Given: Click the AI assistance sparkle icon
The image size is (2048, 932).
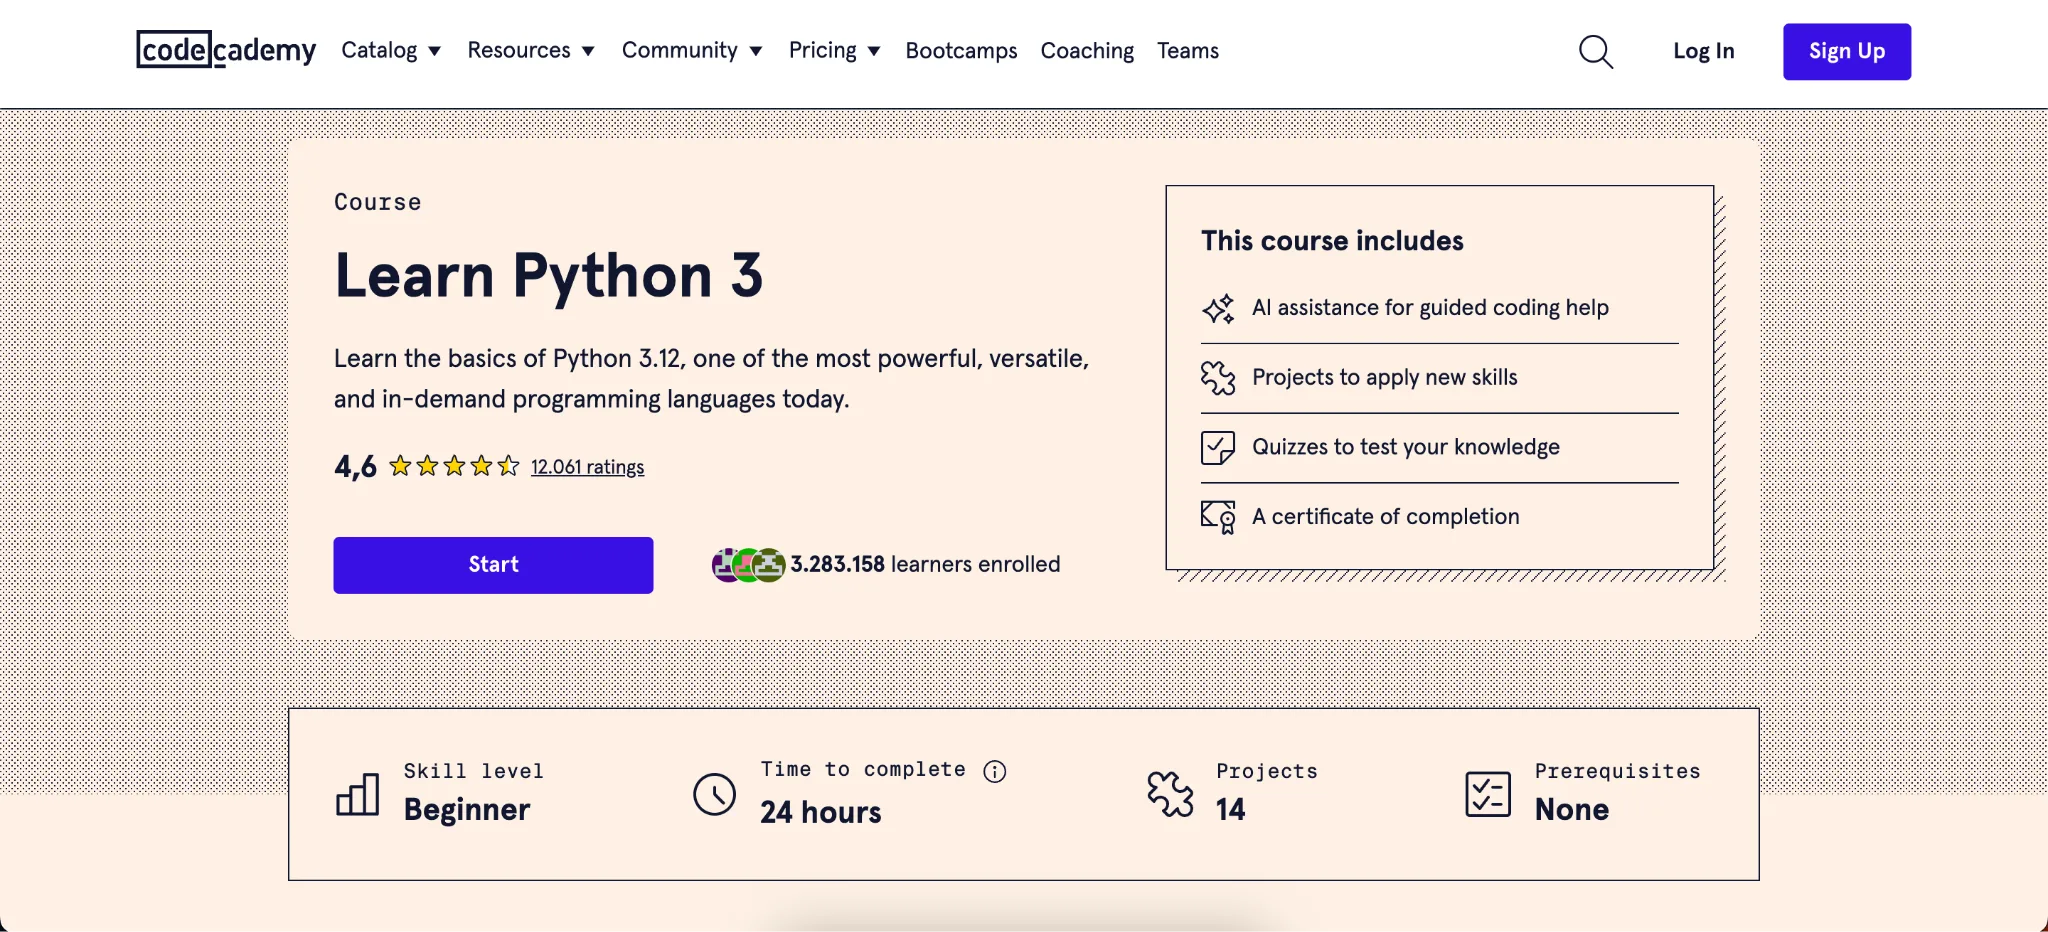Looking at the screenshot, I should [1218, 308].
